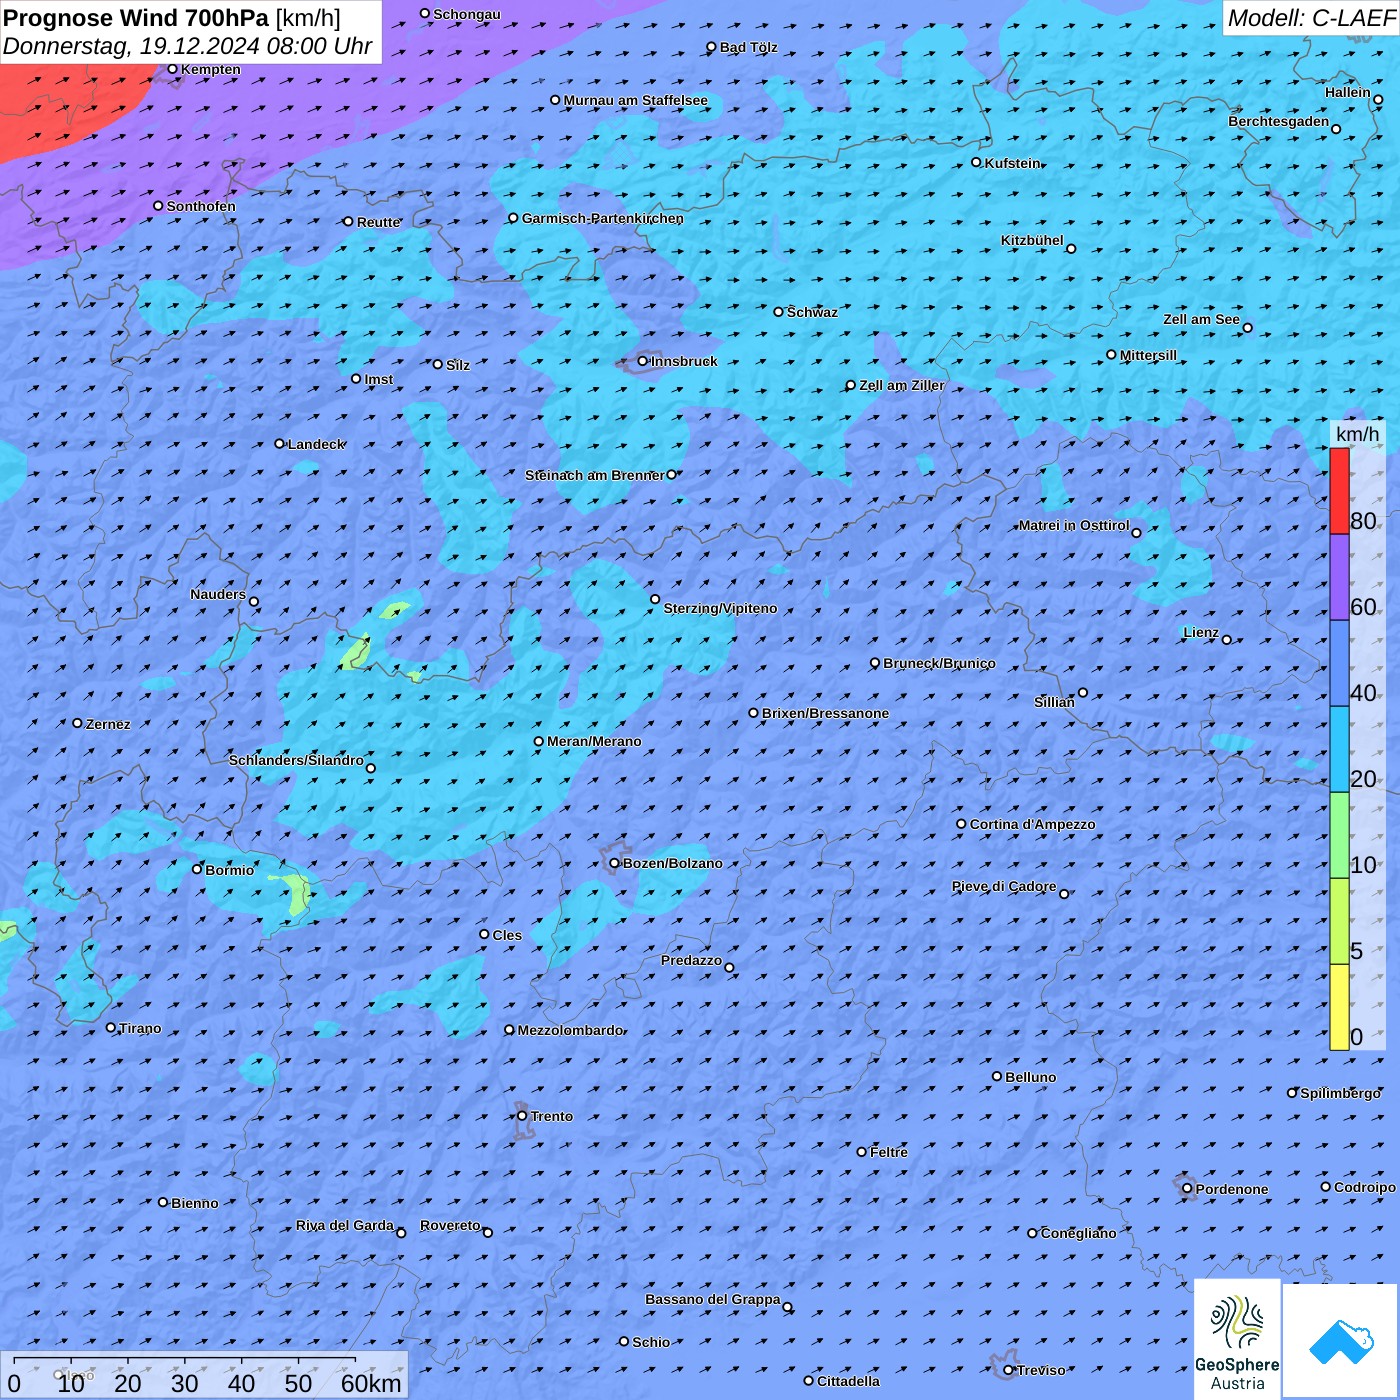The width and height of the screenshot is (1400, 1400).
Task: Click the Sonthofen city marker
Action: (x=158, y=206)
